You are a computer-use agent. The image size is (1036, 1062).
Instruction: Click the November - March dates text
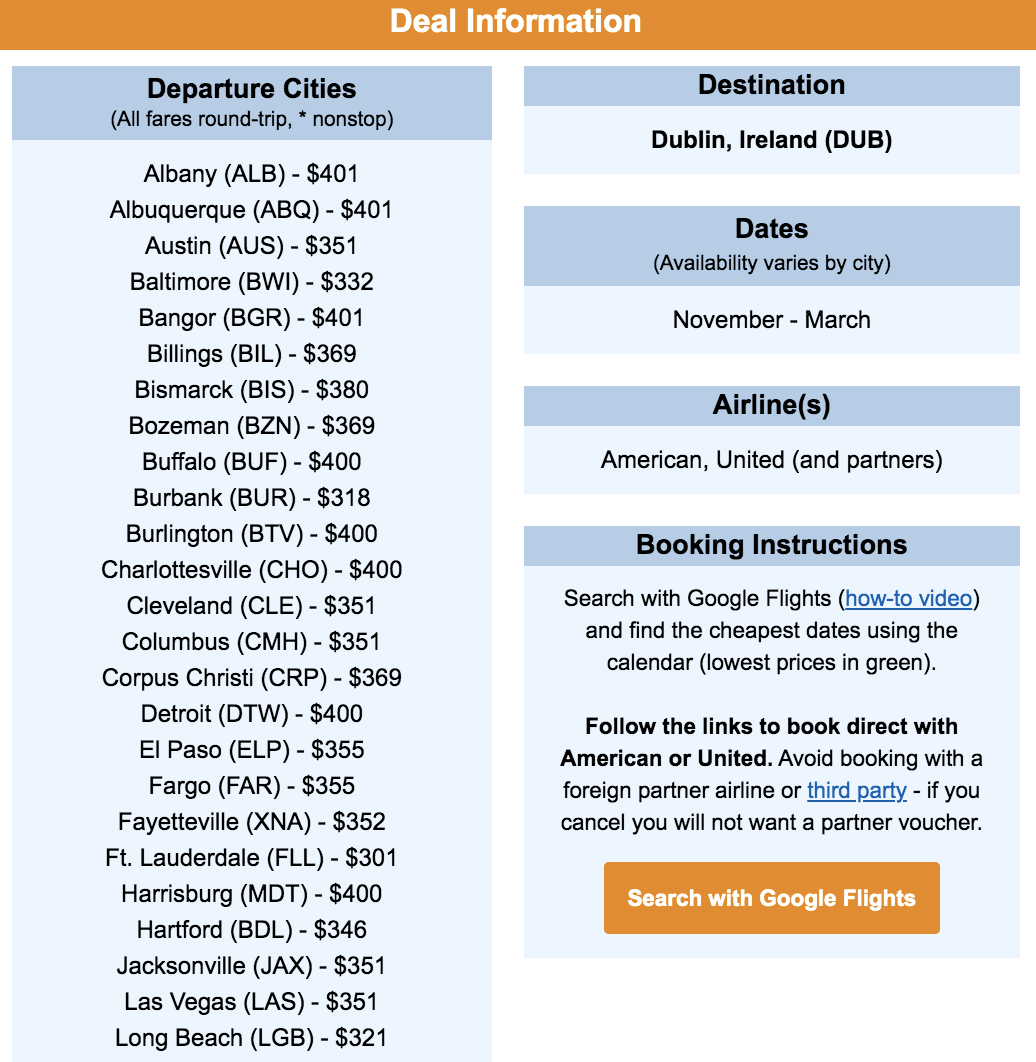point(771,320)
